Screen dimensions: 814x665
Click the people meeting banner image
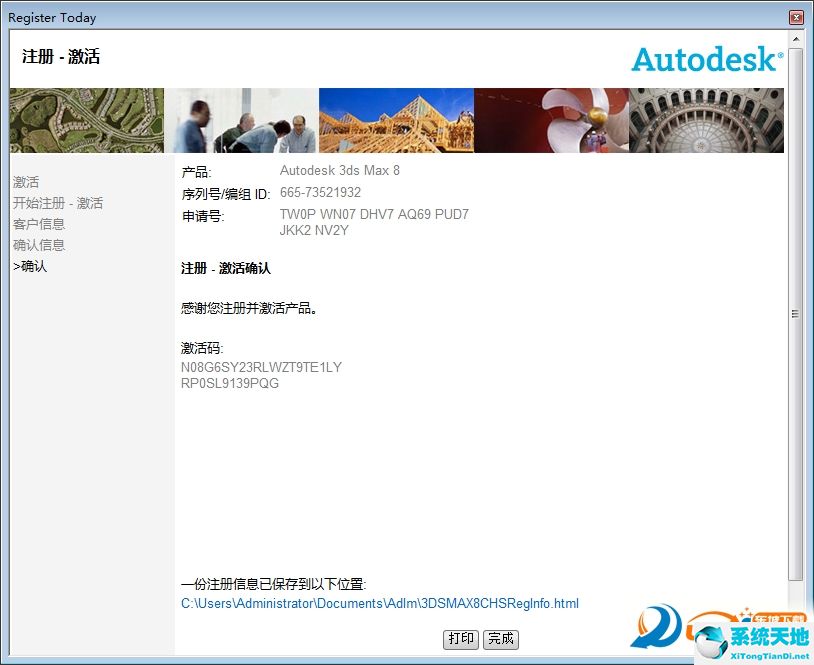tap(241, 120)
